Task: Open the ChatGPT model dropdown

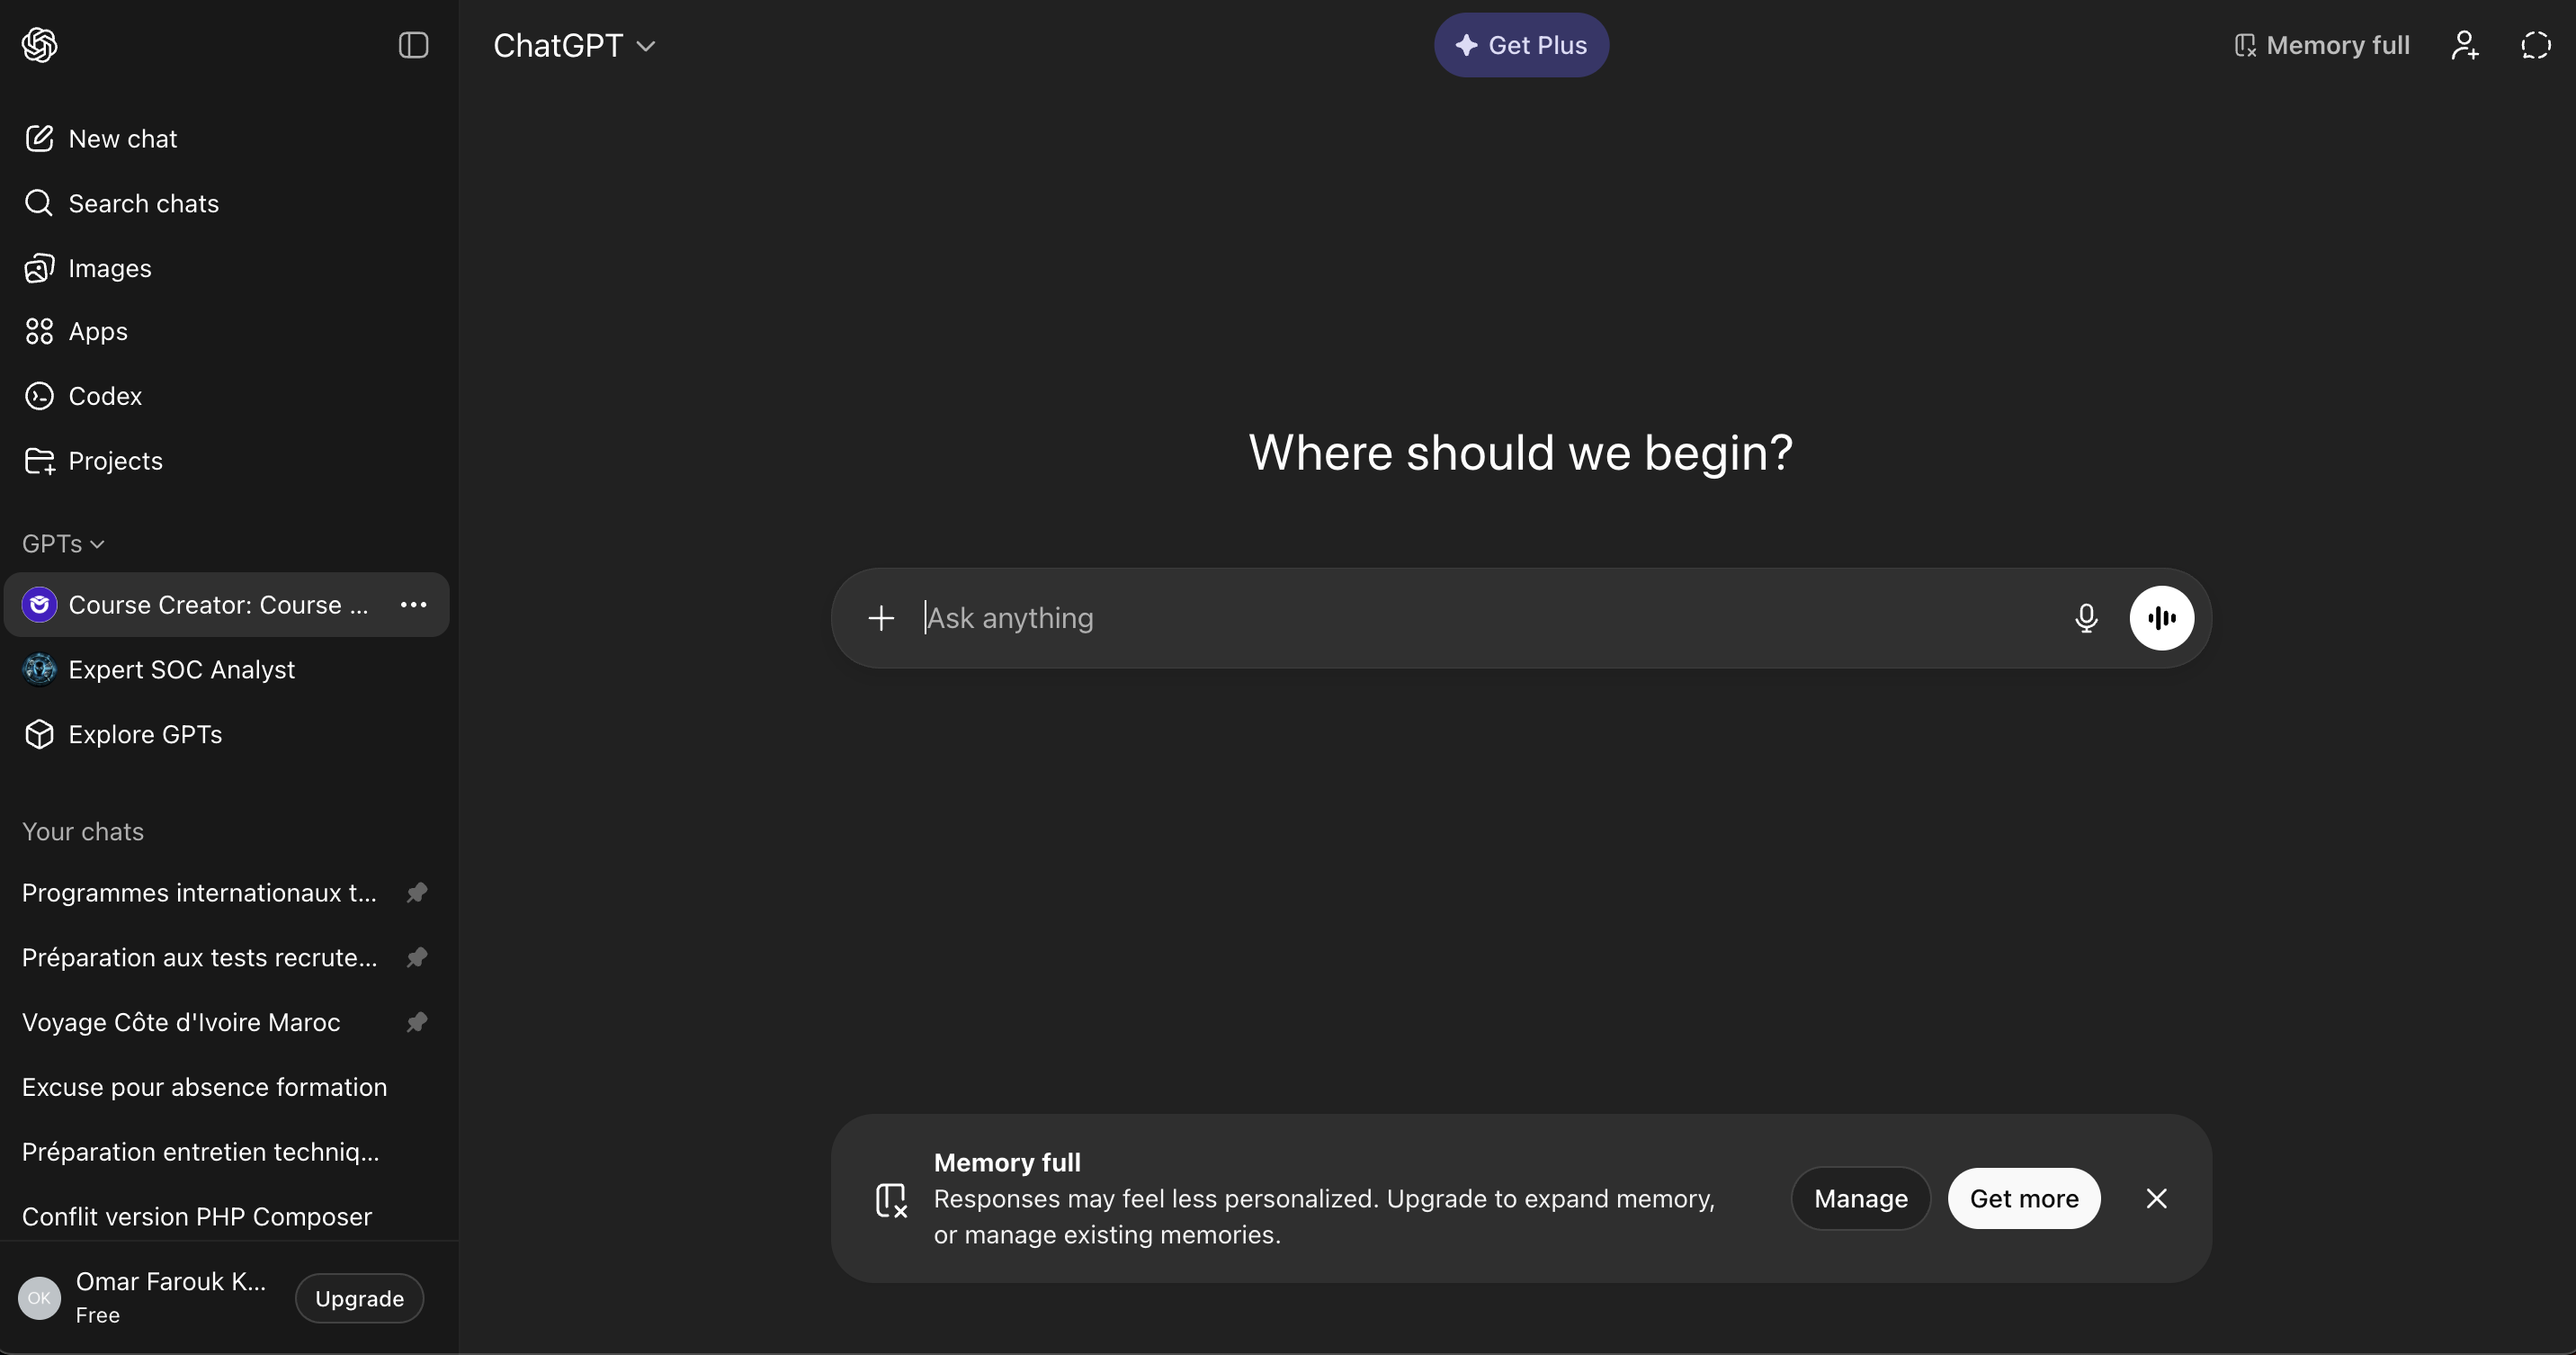Action: coord(574,45)
